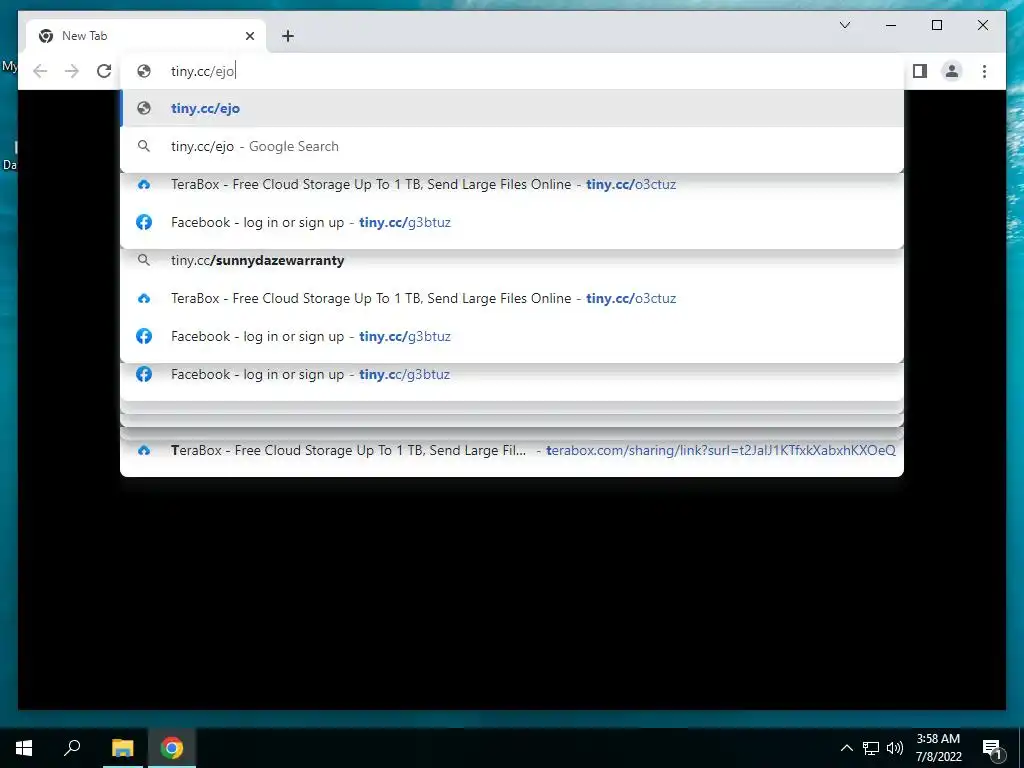Open the Windows Start menu
The image size is (1024, 768).
pyautogui.click(x=24, y=748)
